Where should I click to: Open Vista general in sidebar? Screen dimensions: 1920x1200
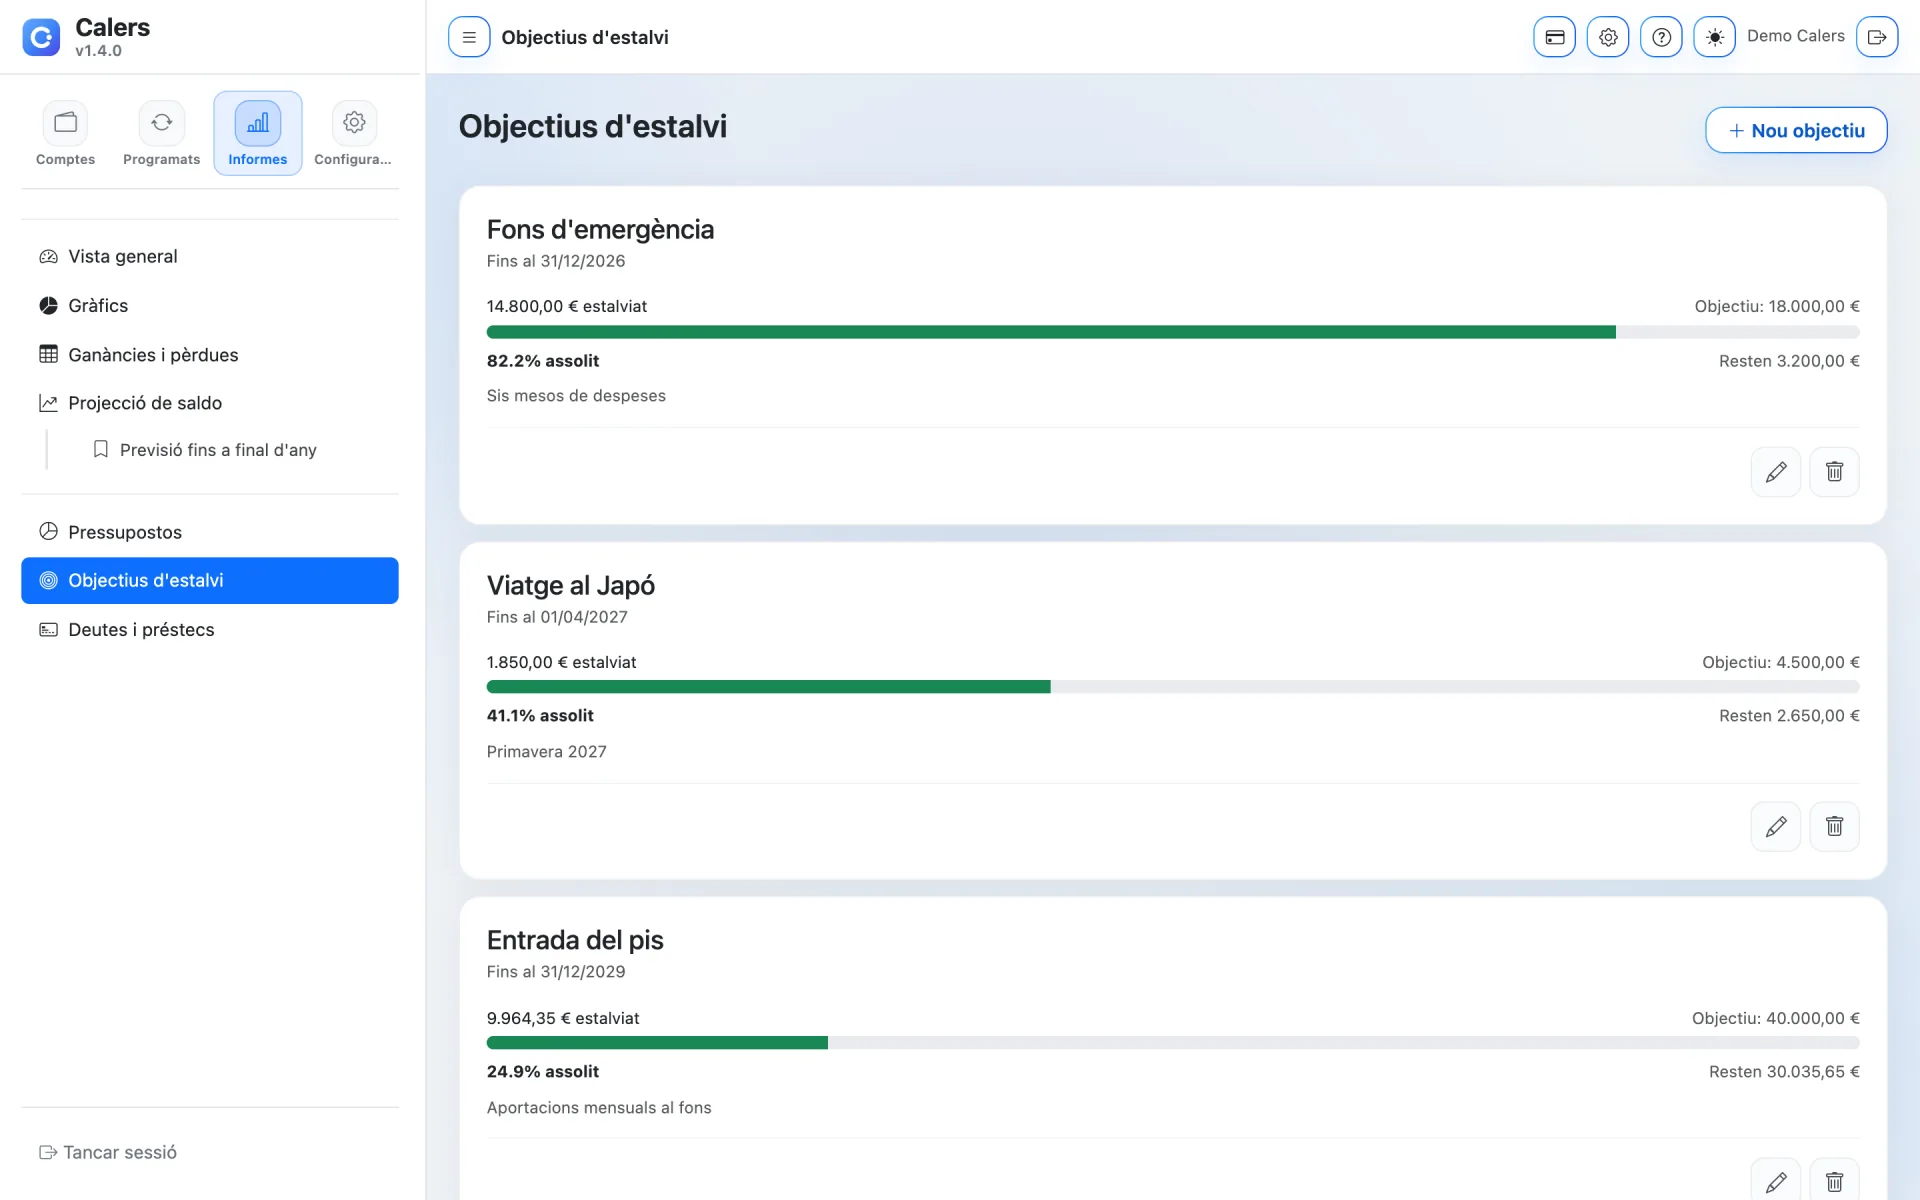click(x=210, y=257)
